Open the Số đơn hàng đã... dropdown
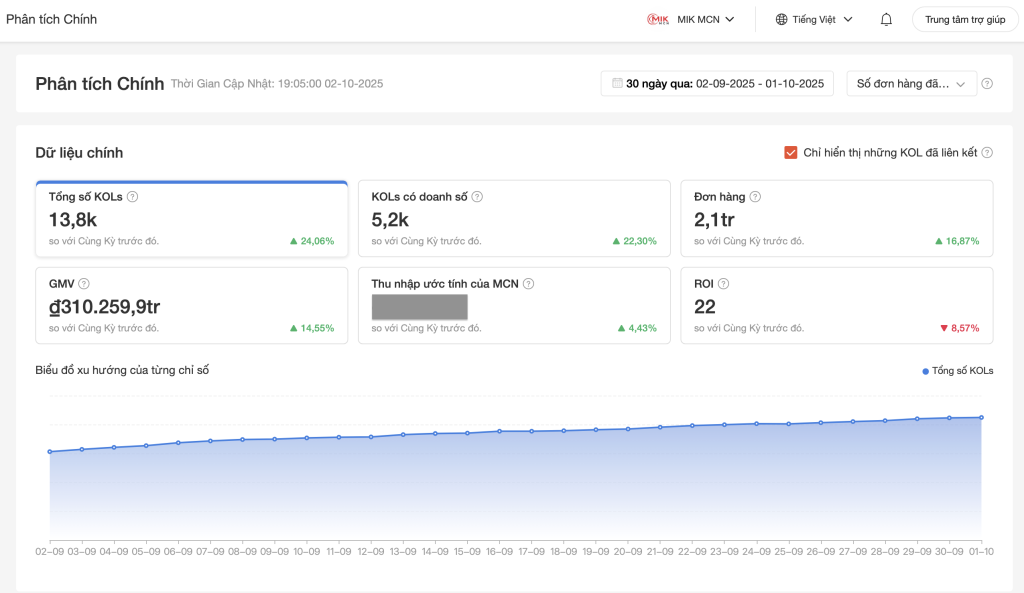This screenshot has height=593, width=1024. (x=910, y=84)
